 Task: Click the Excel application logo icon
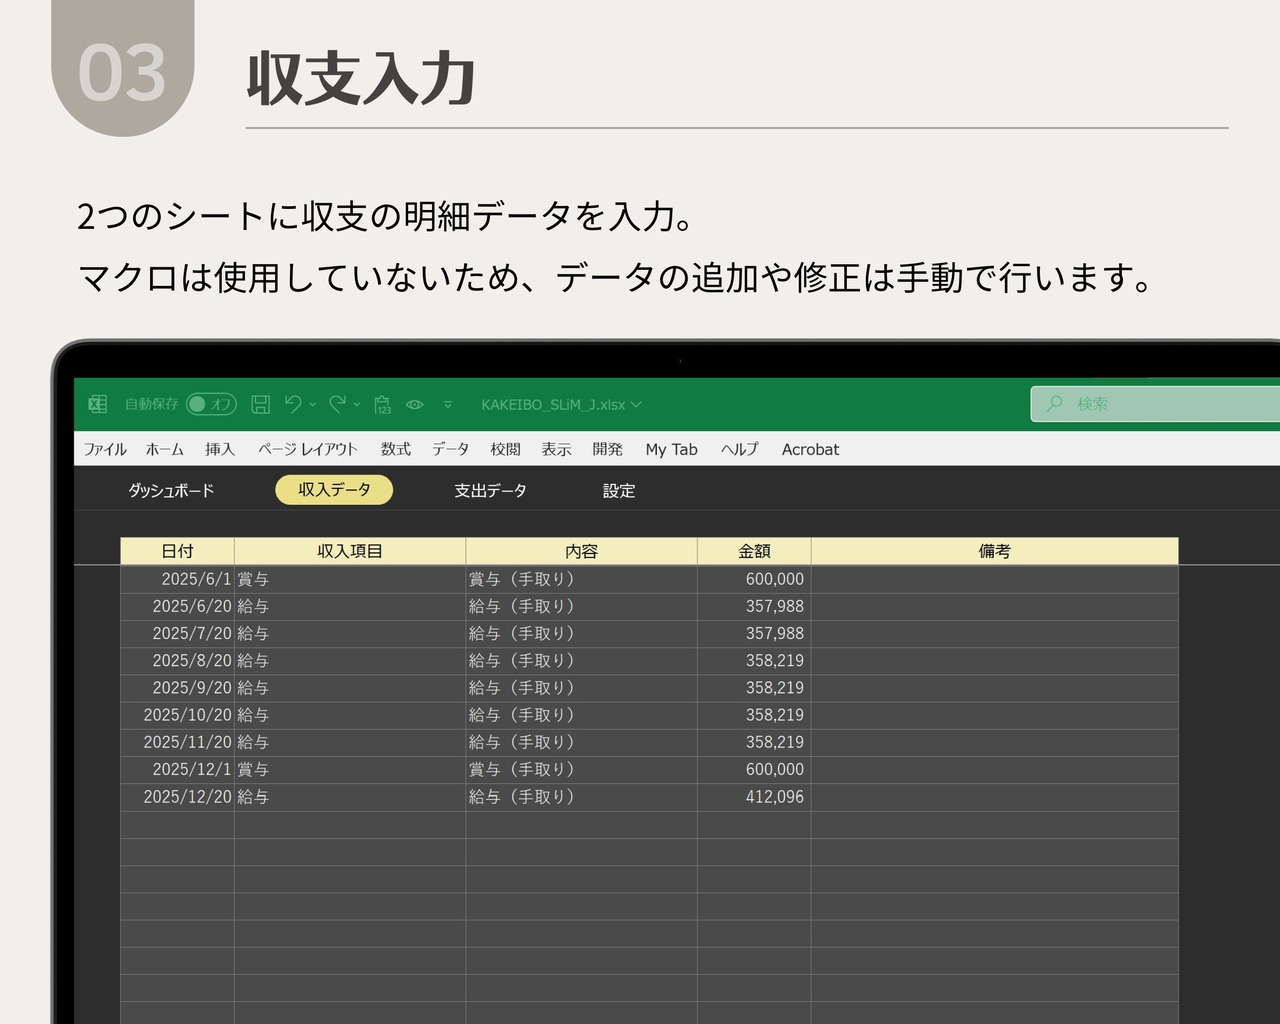pos(98,404)
